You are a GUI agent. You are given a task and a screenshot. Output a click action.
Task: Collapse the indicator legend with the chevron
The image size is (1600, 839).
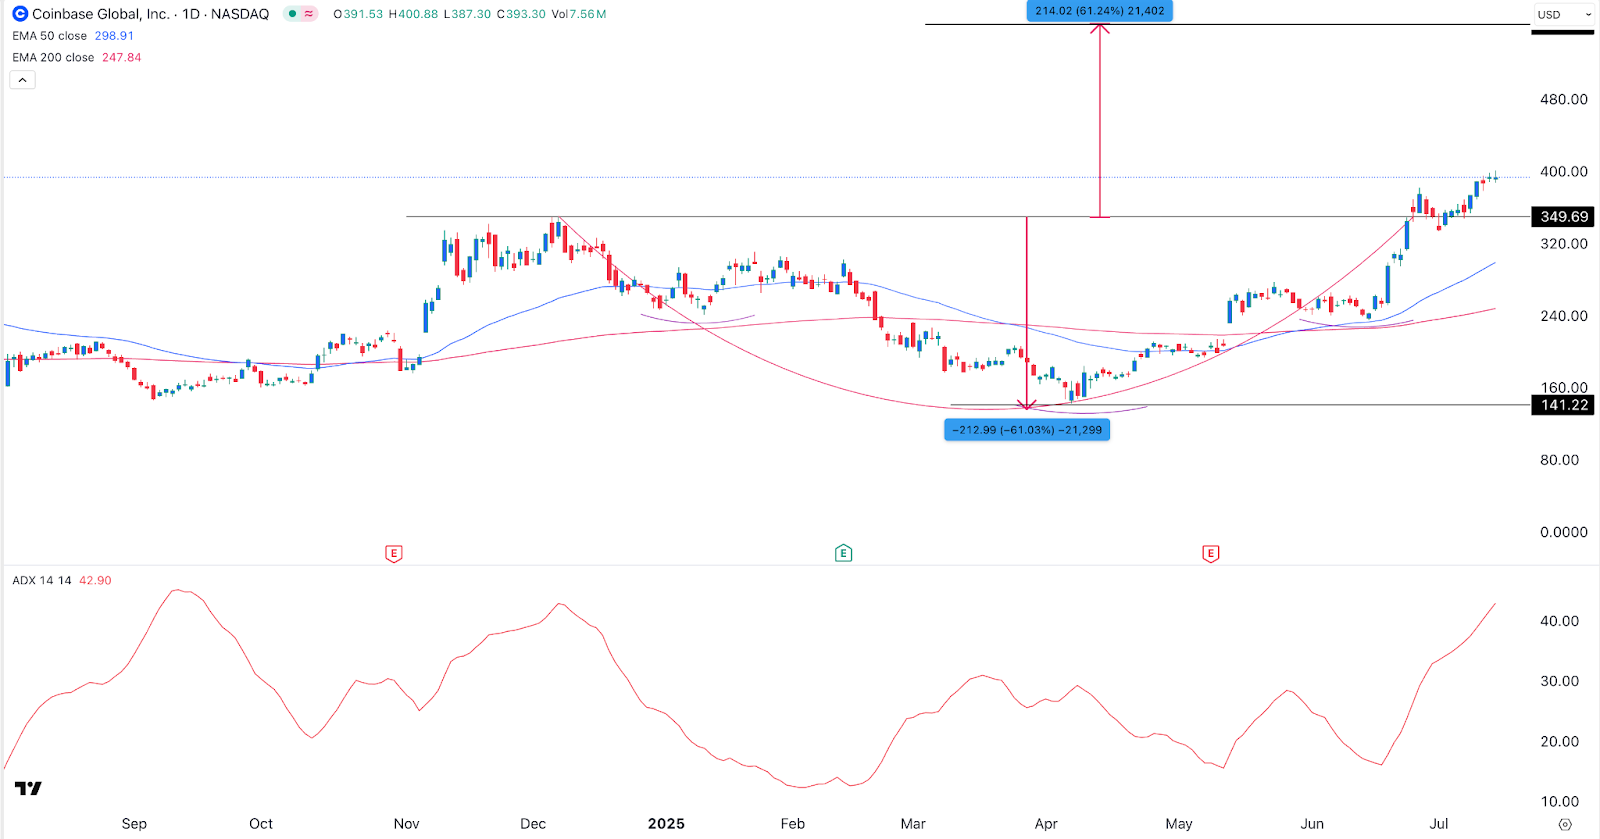tap(22, 80)
